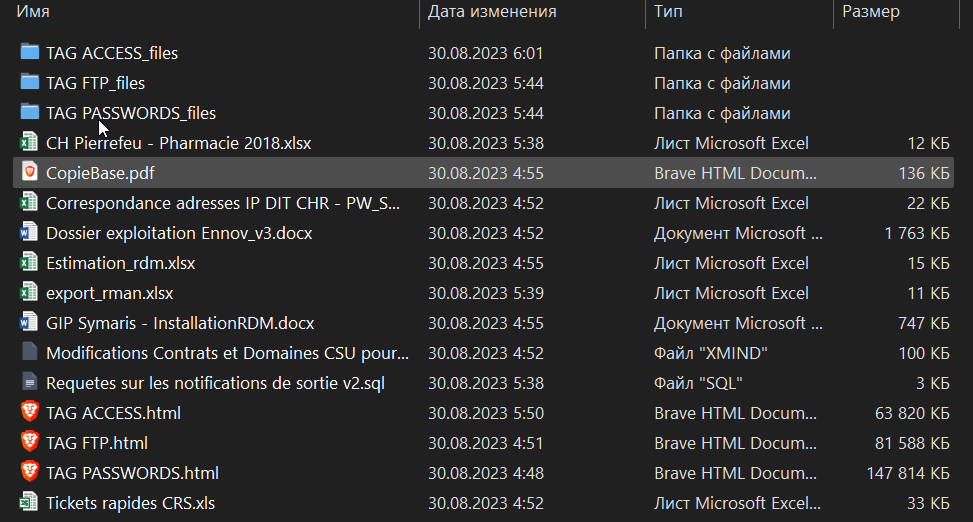This screenshot has width=973, height=522.
Task: Sort by the Размер column header
Action: [x=871, y=11]
